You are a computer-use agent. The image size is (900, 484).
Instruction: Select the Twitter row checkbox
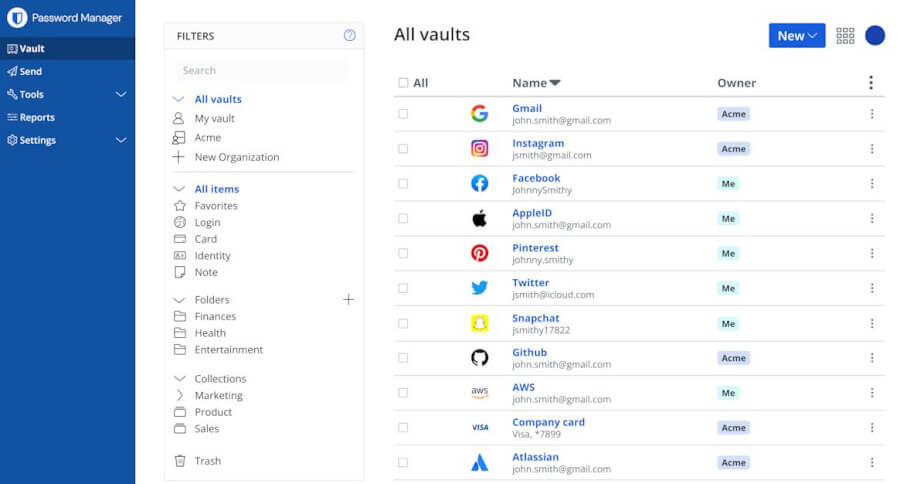pos(403,288)
